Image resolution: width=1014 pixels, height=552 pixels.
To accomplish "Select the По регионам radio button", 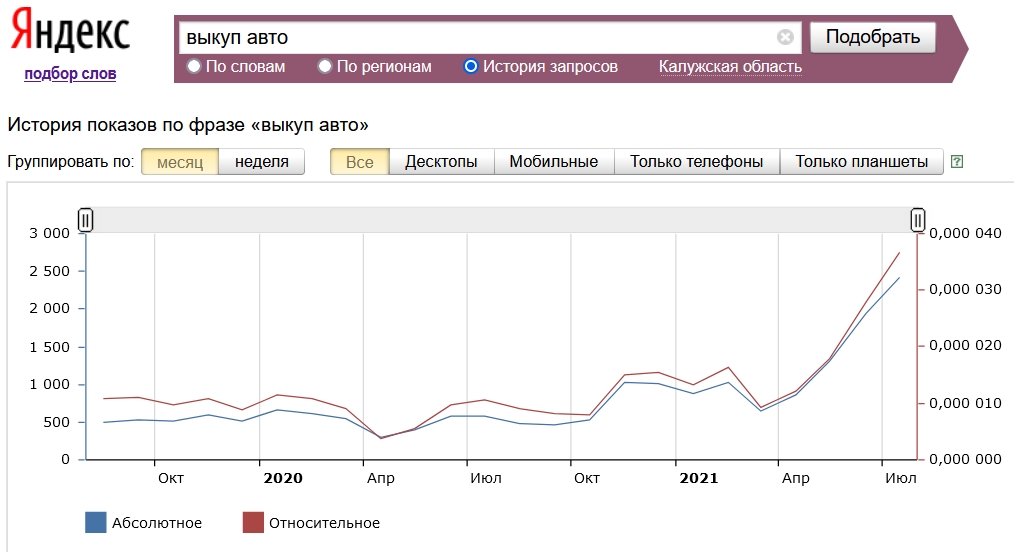I will click(x=325, y=66).
